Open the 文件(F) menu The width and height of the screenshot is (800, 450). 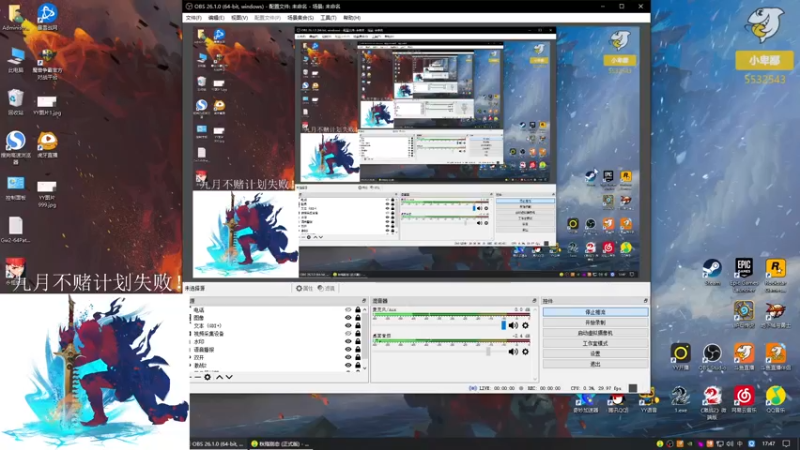tap(193, 18)
